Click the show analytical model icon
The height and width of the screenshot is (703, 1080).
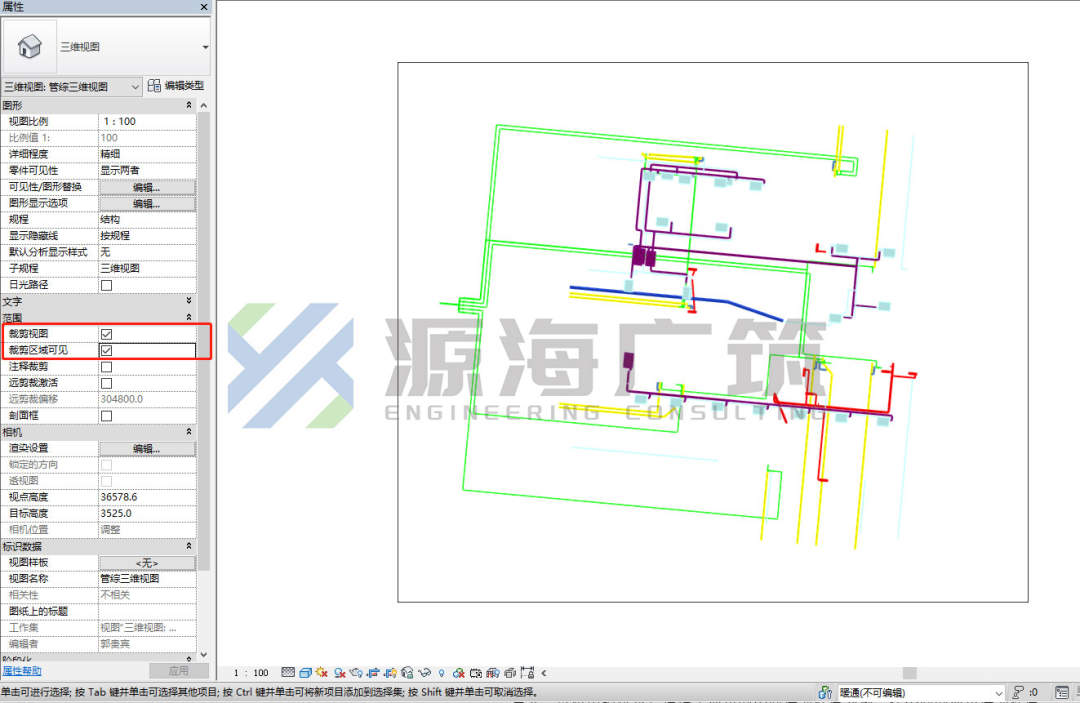click(492, 673)
